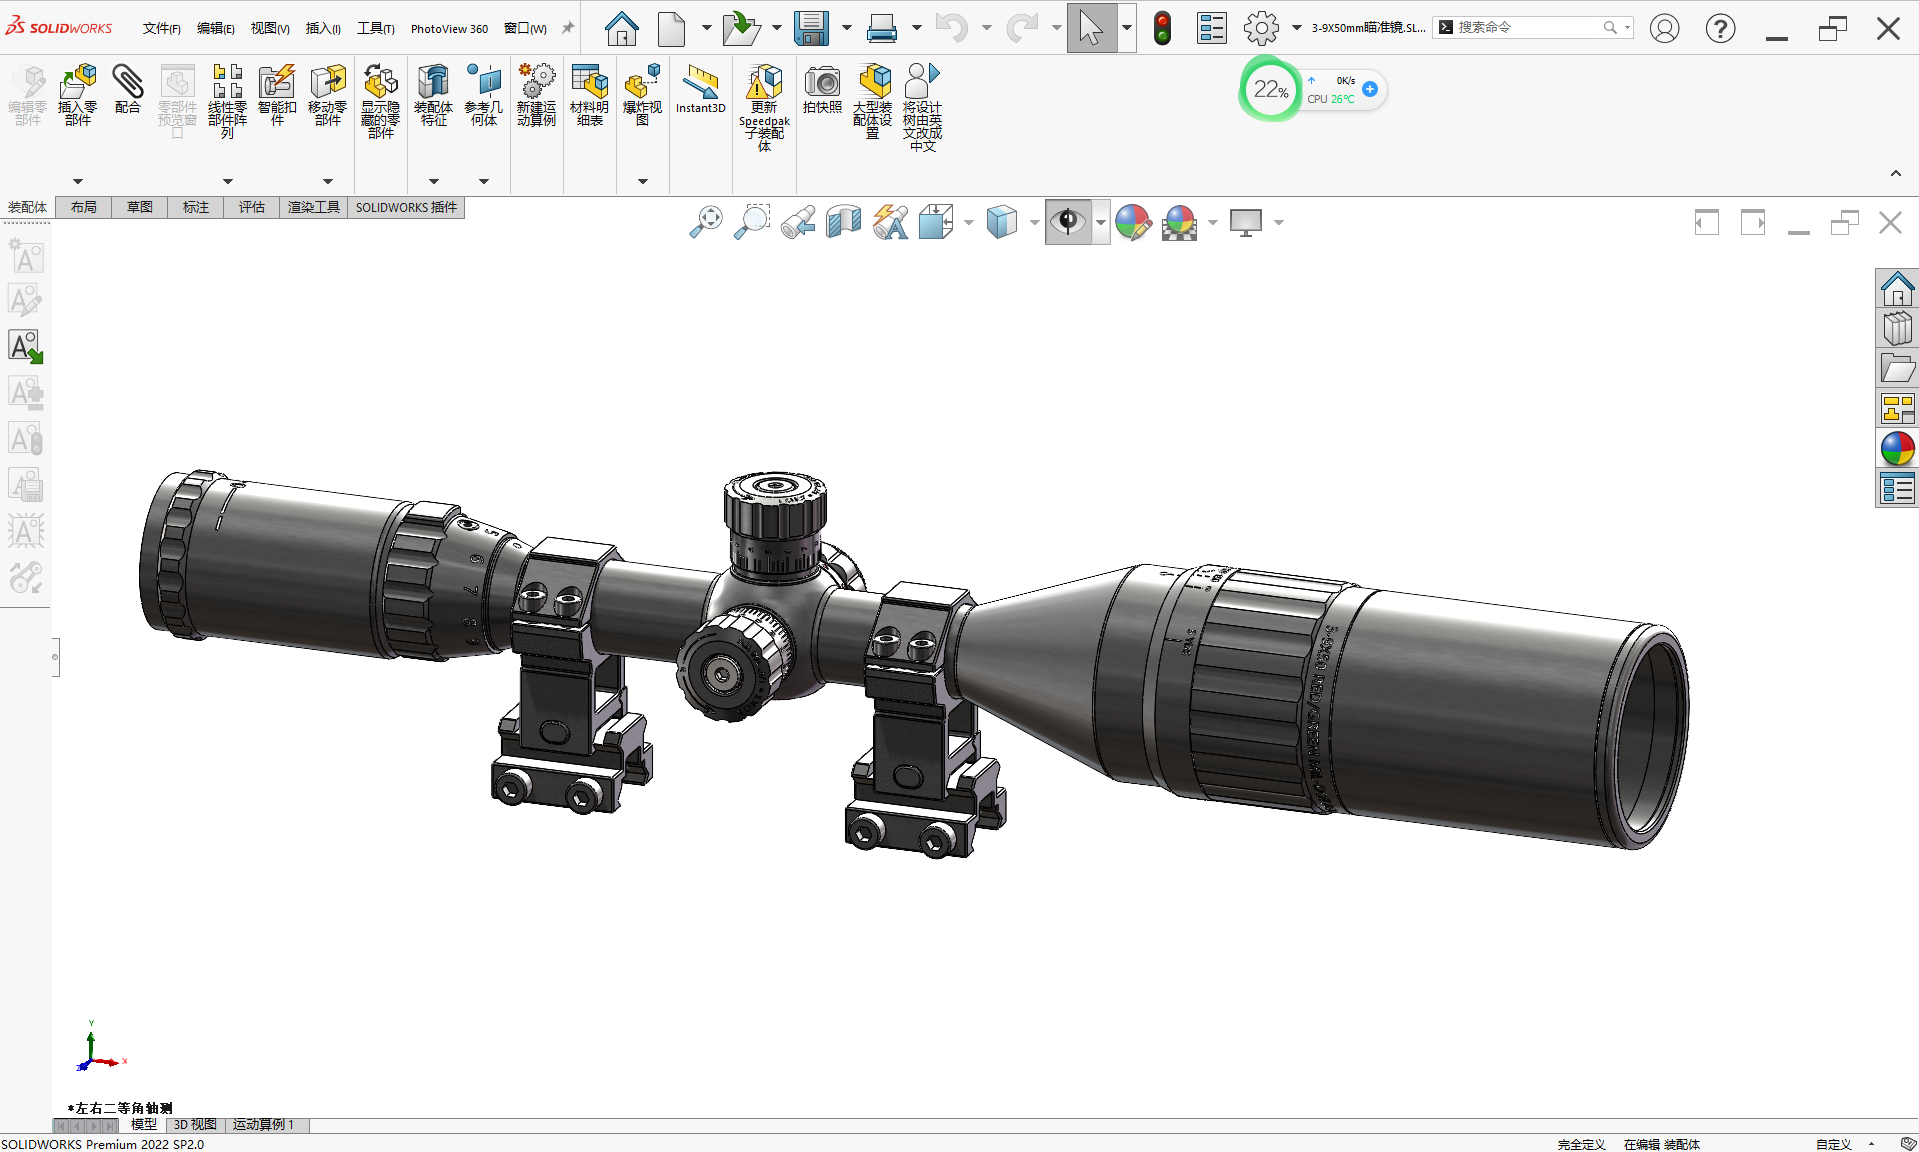Click Exploded View (爆炸视图) icon
Screen dimensions: 1919x1152
tap(642, 95)
